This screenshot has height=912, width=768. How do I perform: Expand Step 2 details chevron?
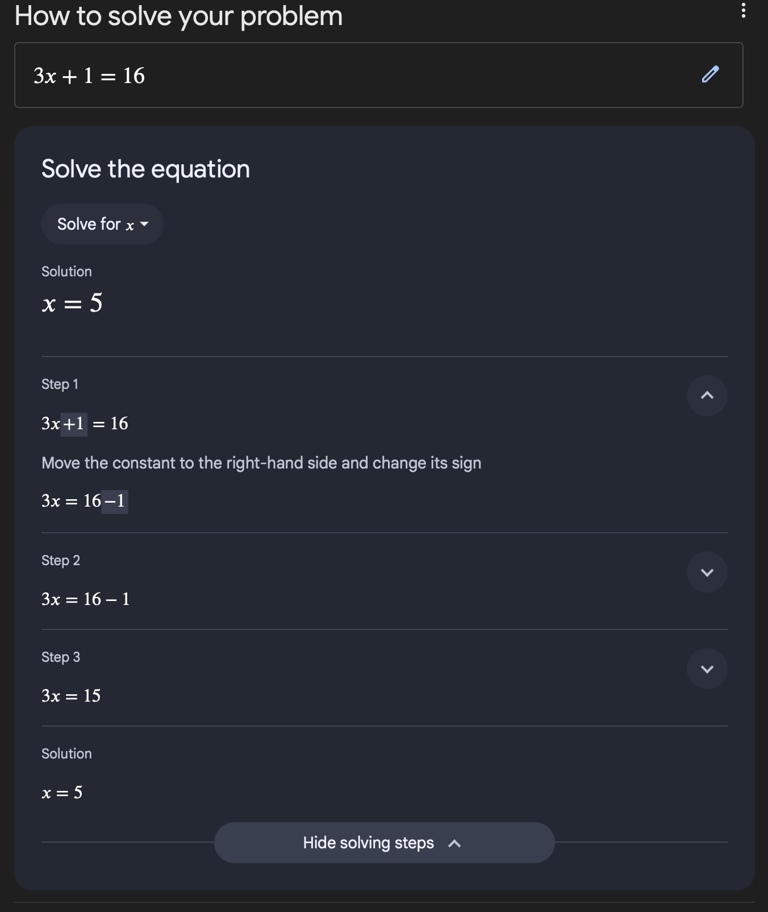[x=707, y=572]
